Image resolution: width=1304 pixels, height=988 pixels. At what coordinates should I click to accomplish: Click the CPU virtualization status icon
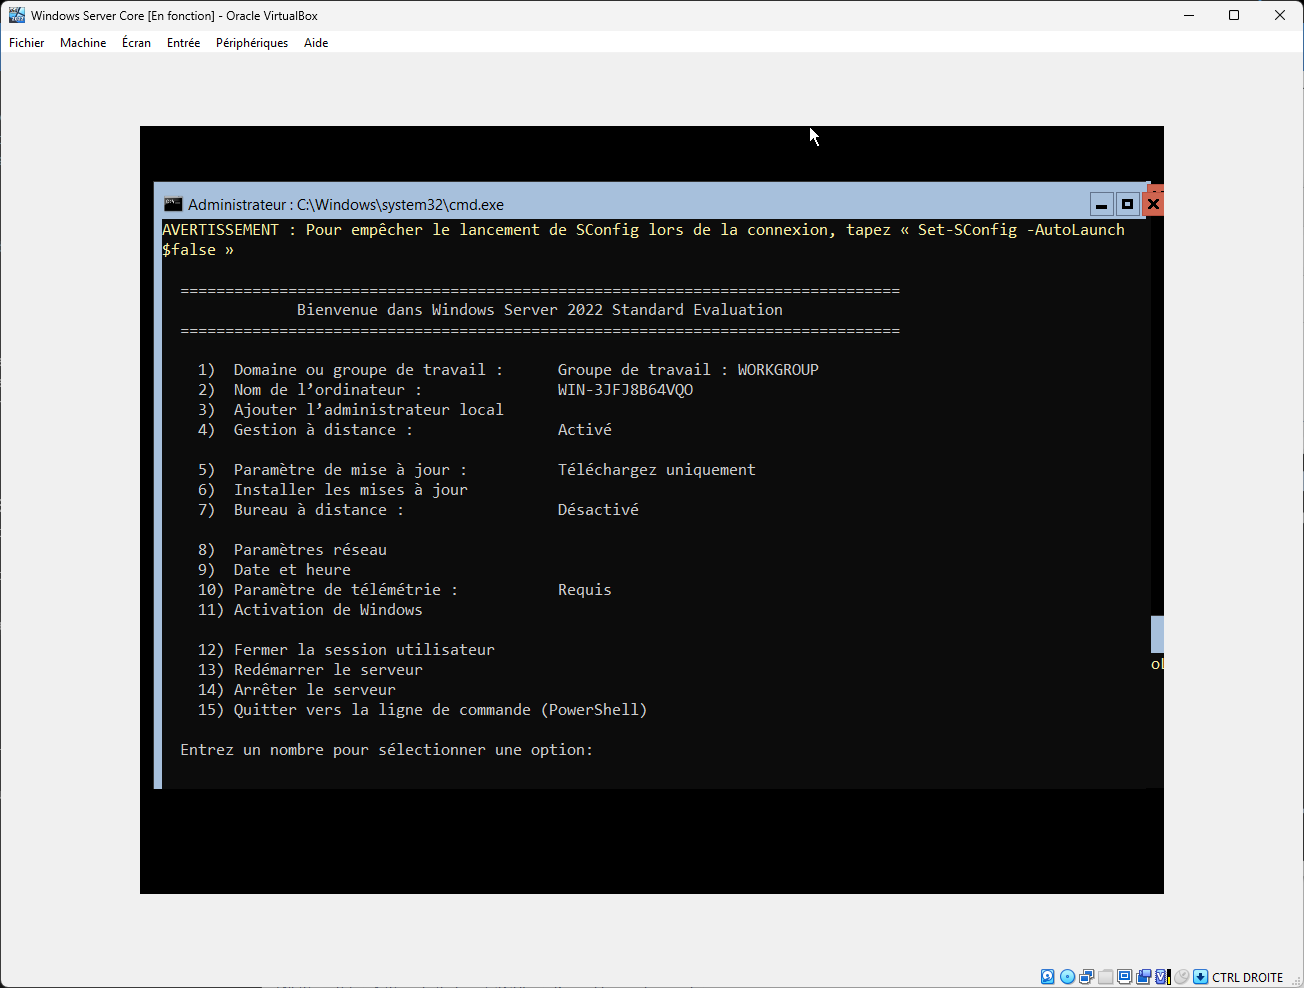pyautogui.click(x=1163, y=977)
